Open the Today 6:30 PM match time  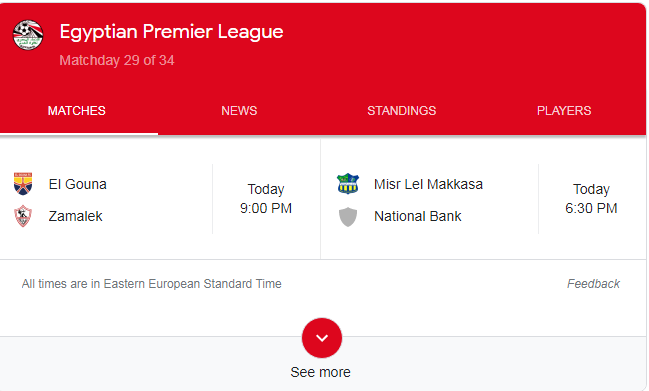(x=591, y=199)
